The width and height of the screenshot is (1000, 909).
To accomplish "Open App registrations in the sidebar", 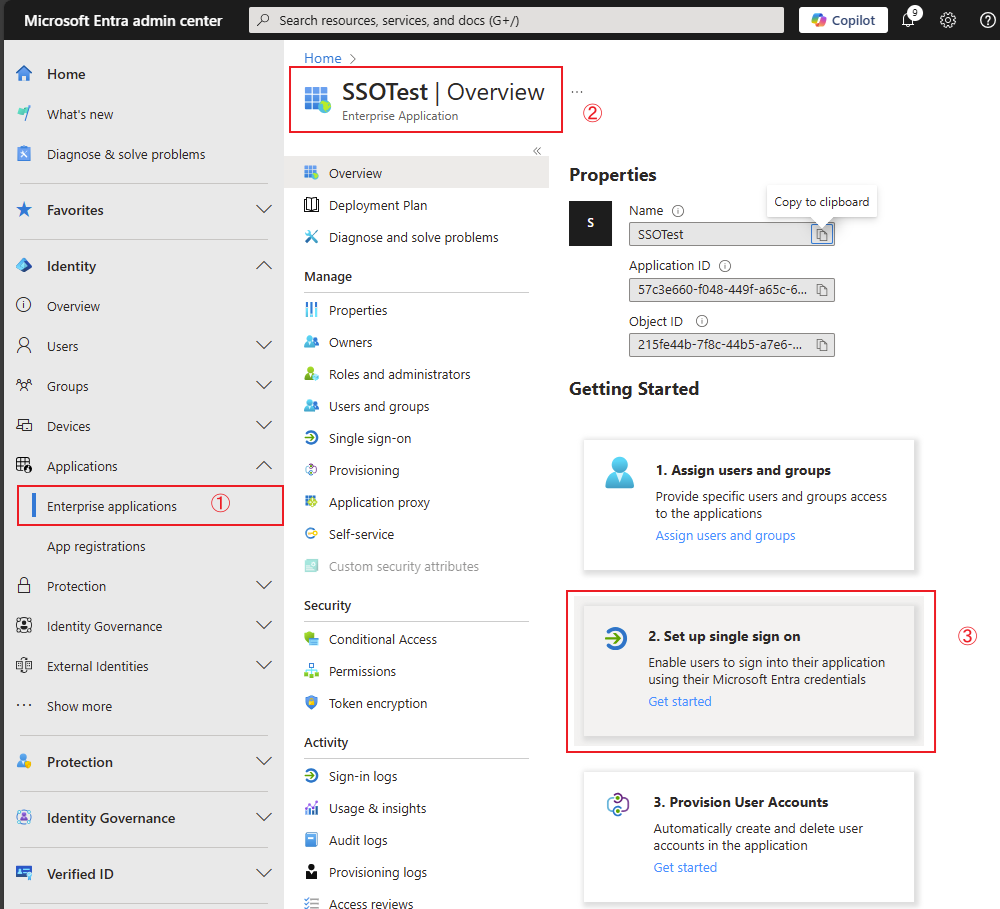I will (x=96, y=547).
